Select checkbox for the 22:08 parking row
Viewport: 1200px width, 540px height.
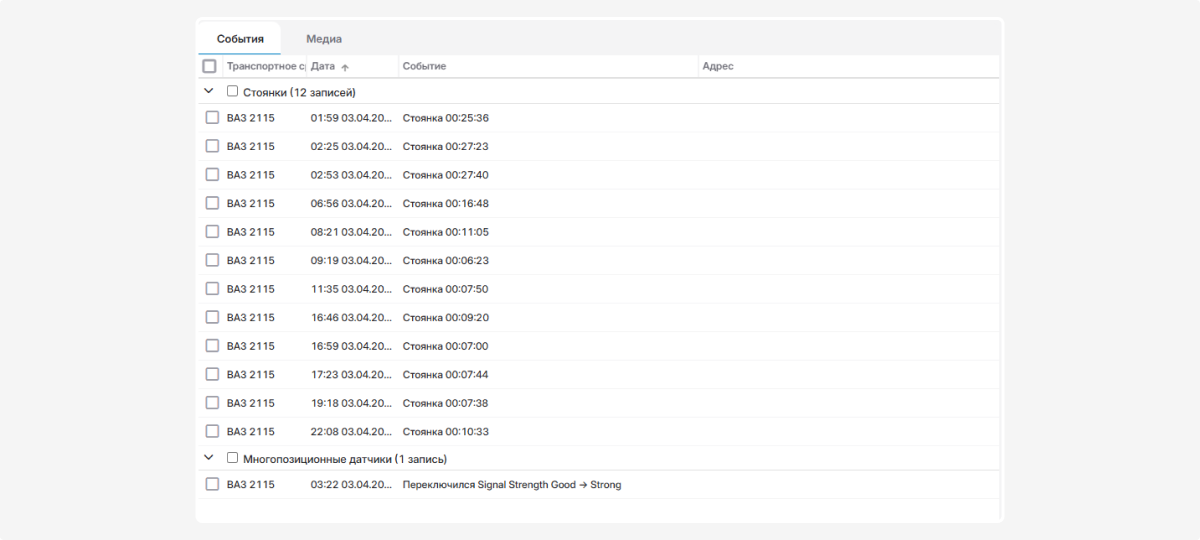(x=212, y=431)
